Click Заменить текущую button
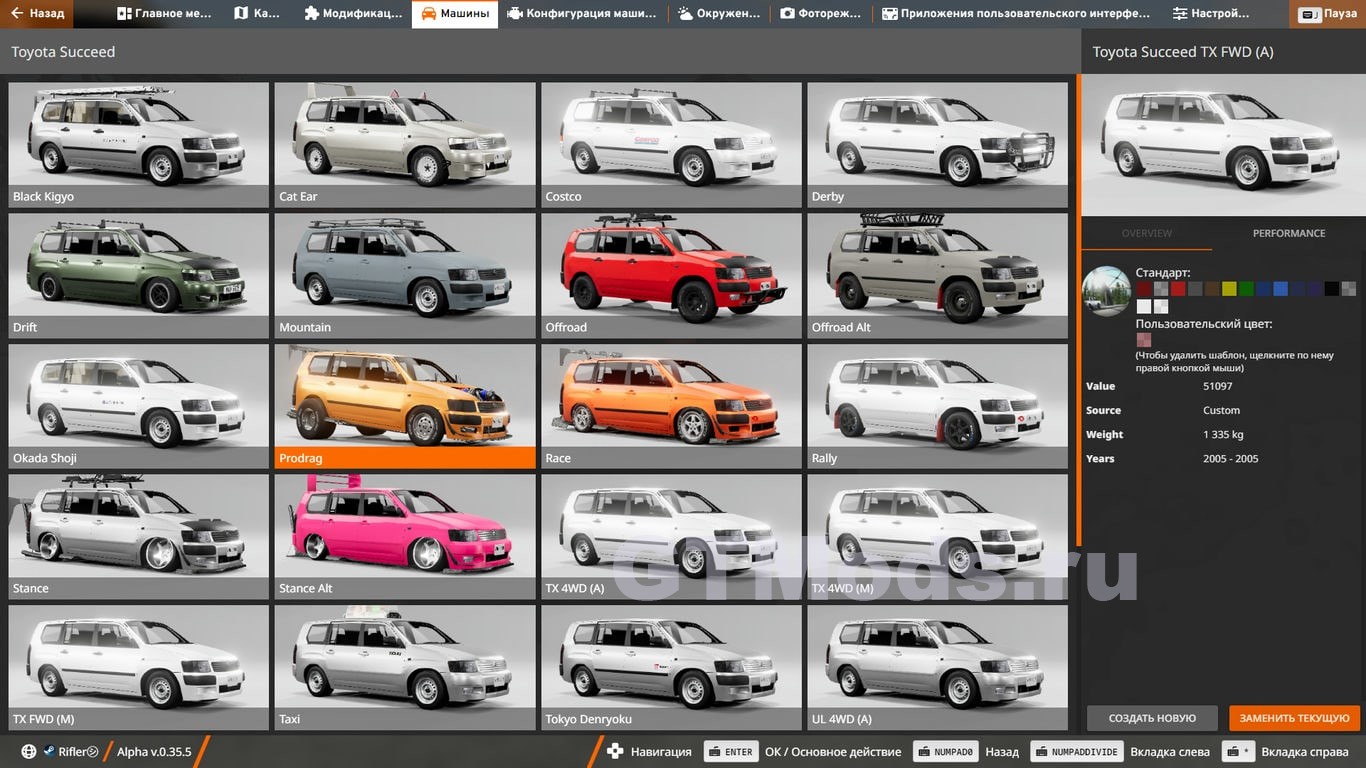Viewport: 1366px width, 768px height. click(1295, 718)
